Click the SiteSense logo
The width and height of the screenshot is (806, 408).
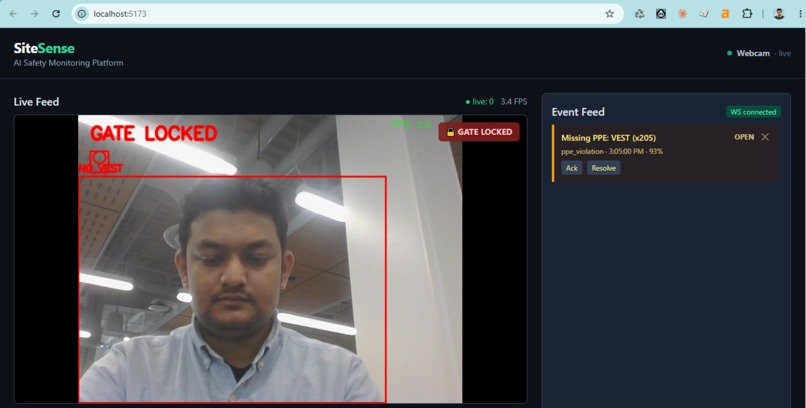44,48
